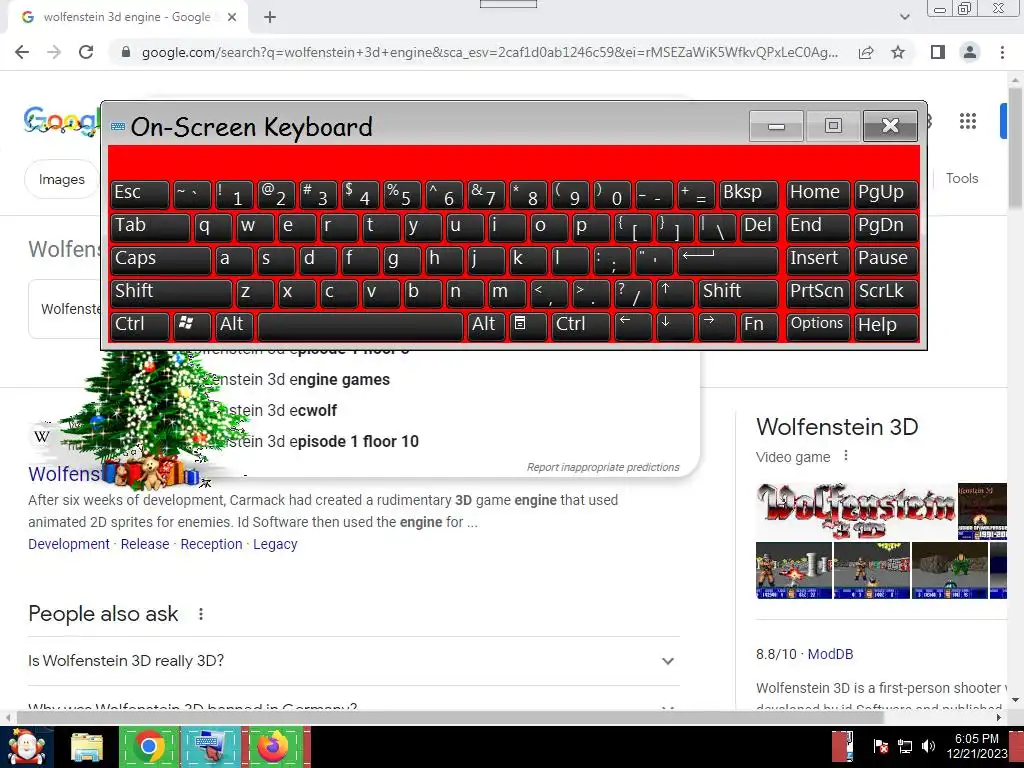Screen dimensions: 1024x768
Task: Open the search Tools menu
Action: click(x=962, y=178)
